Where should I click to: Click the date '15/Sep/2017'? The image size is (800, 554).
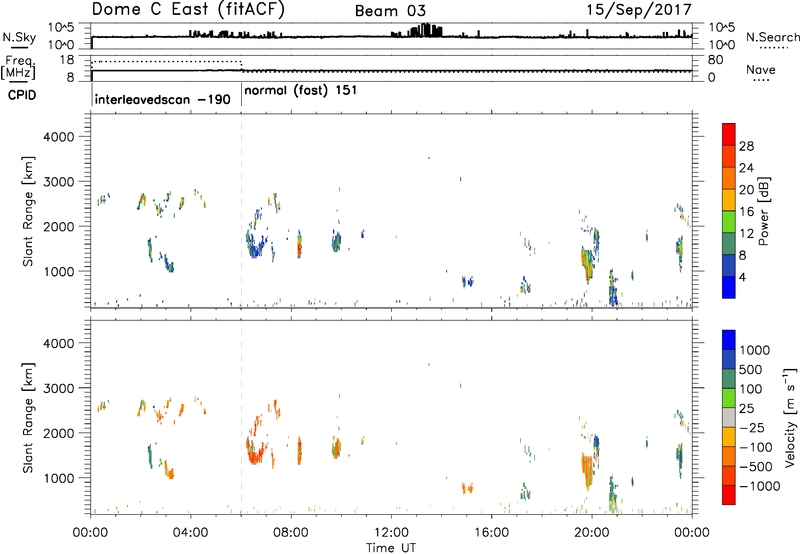point(639,9)
